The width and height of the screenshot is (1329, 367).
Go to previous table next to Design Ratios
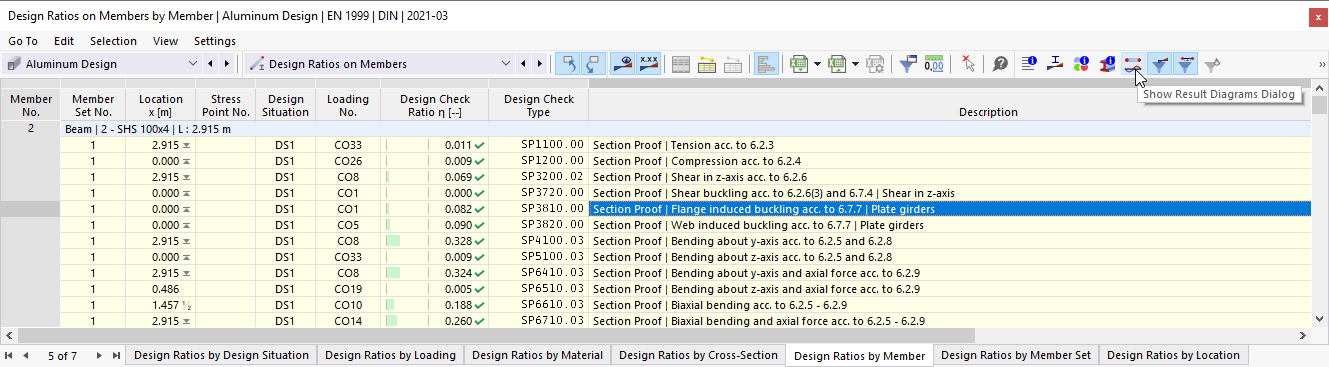click(x=523, y=64)
